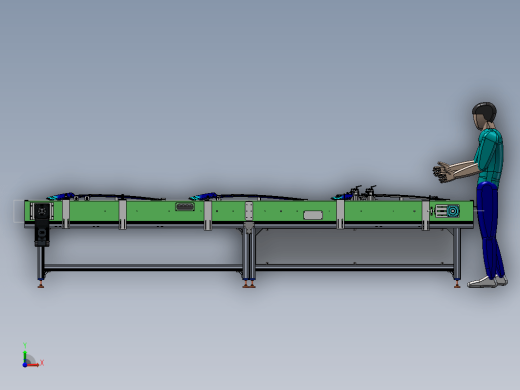Select the center double support leg of the frame

pos(249,255)
